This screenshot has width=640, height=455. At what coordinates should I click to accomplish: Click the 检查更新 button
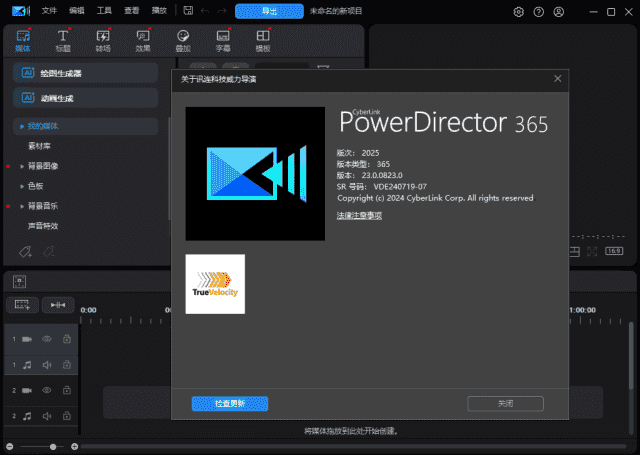(230, 403)
